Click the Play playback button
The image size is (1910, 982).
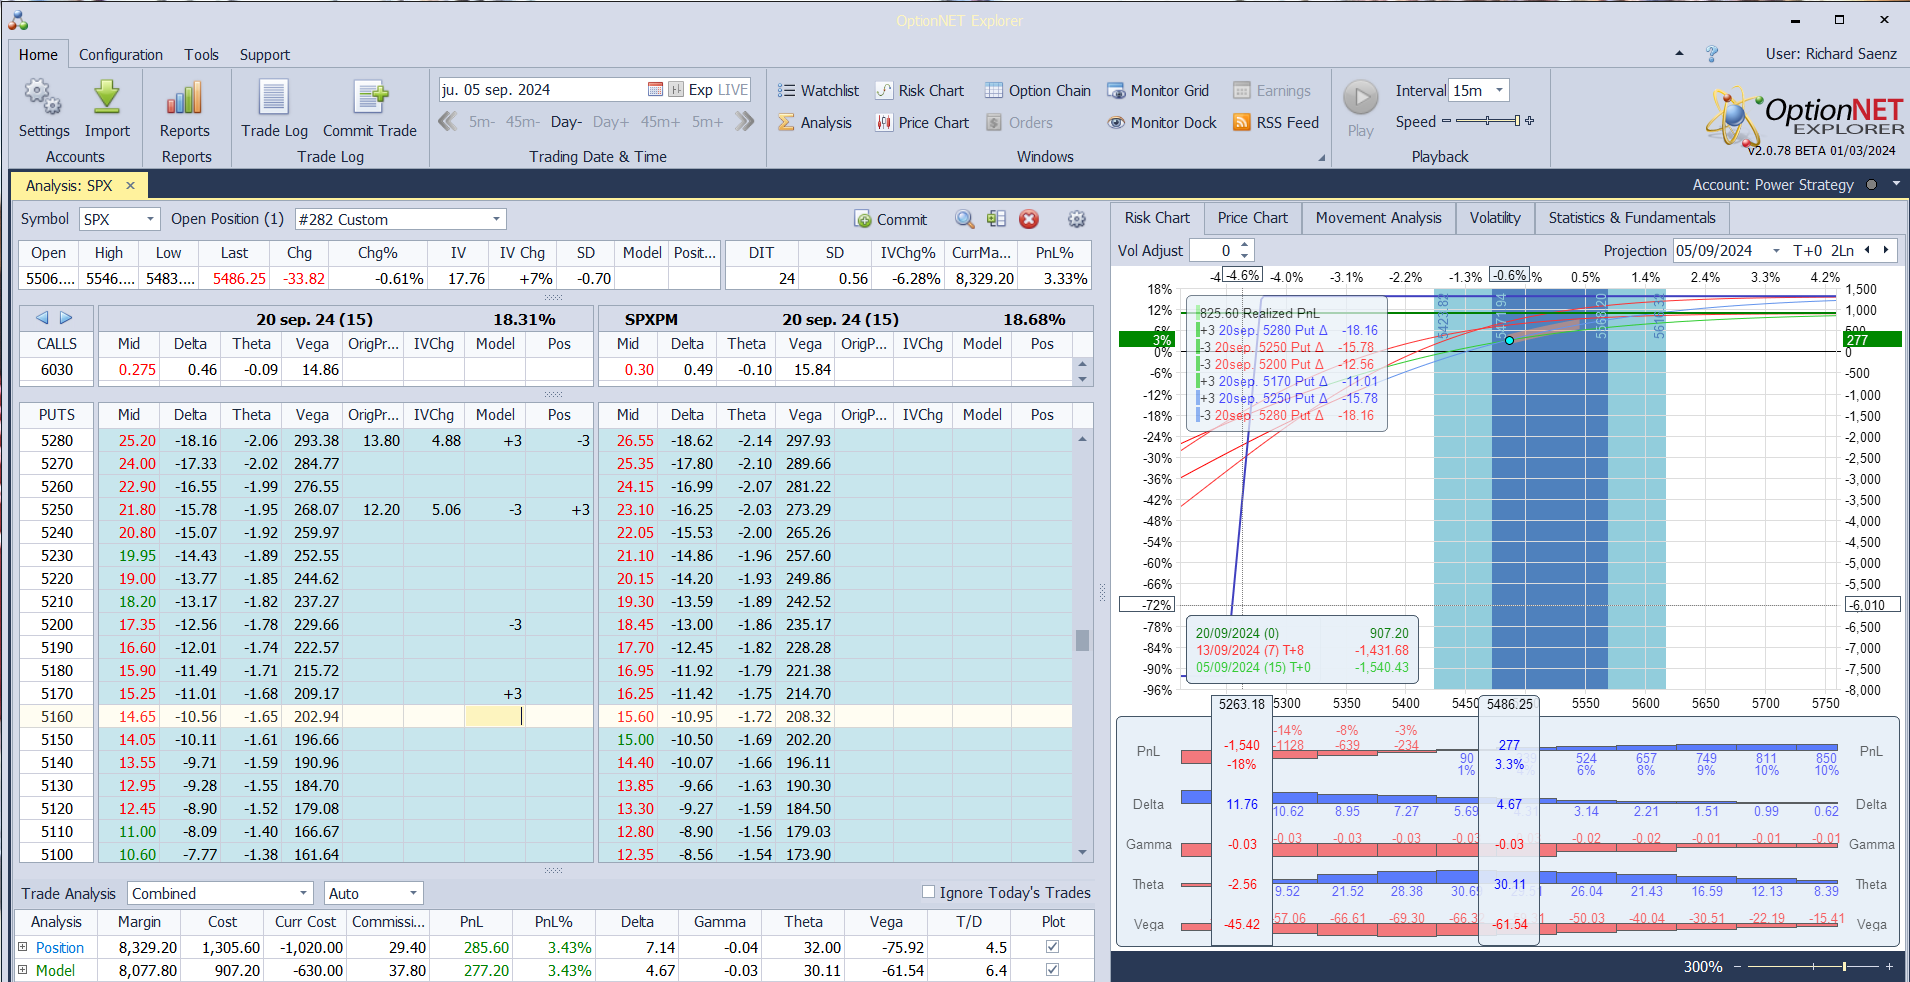pos(1360,98)
